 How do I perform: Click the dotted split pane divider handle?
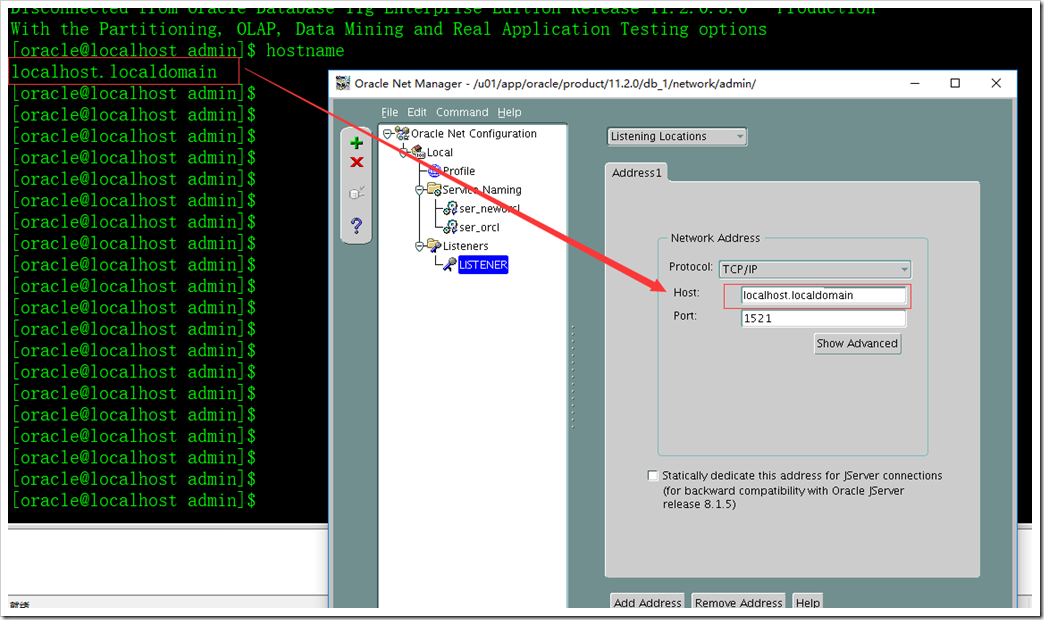tap(572, 377)
